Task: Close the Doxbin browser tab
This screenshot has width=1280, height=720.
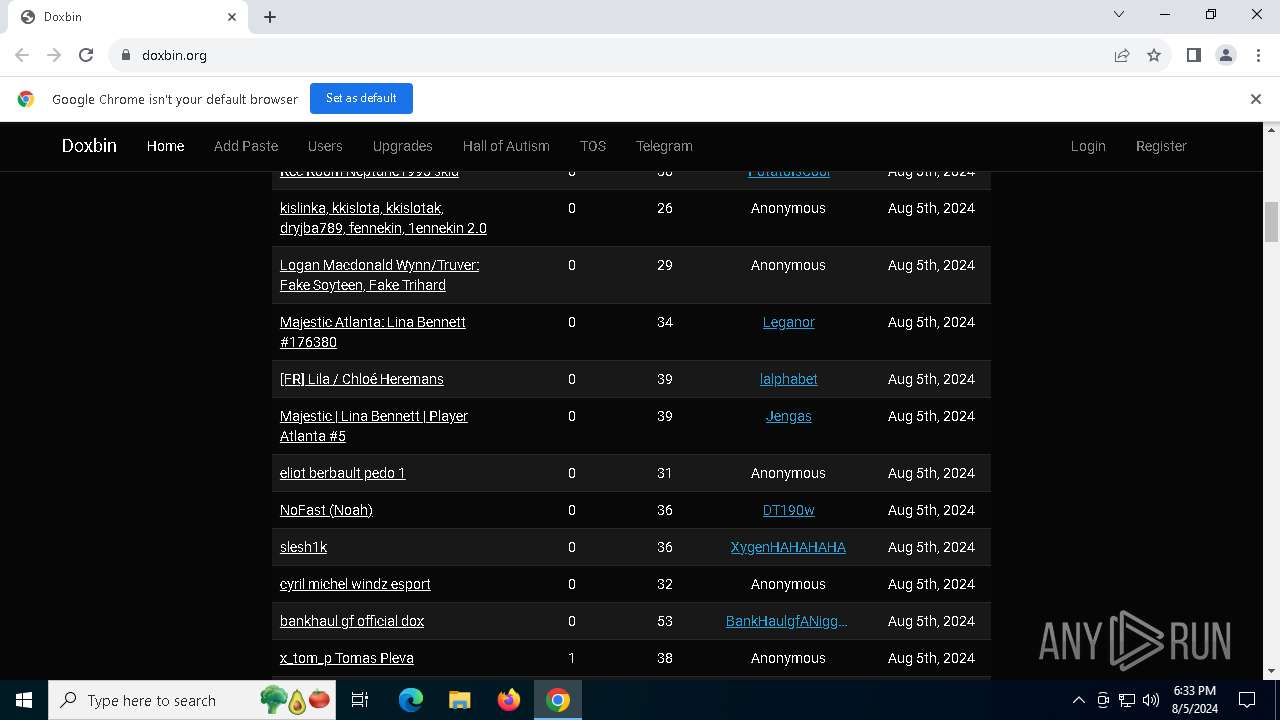Action: pyautogui.click(x=232, y=17)
